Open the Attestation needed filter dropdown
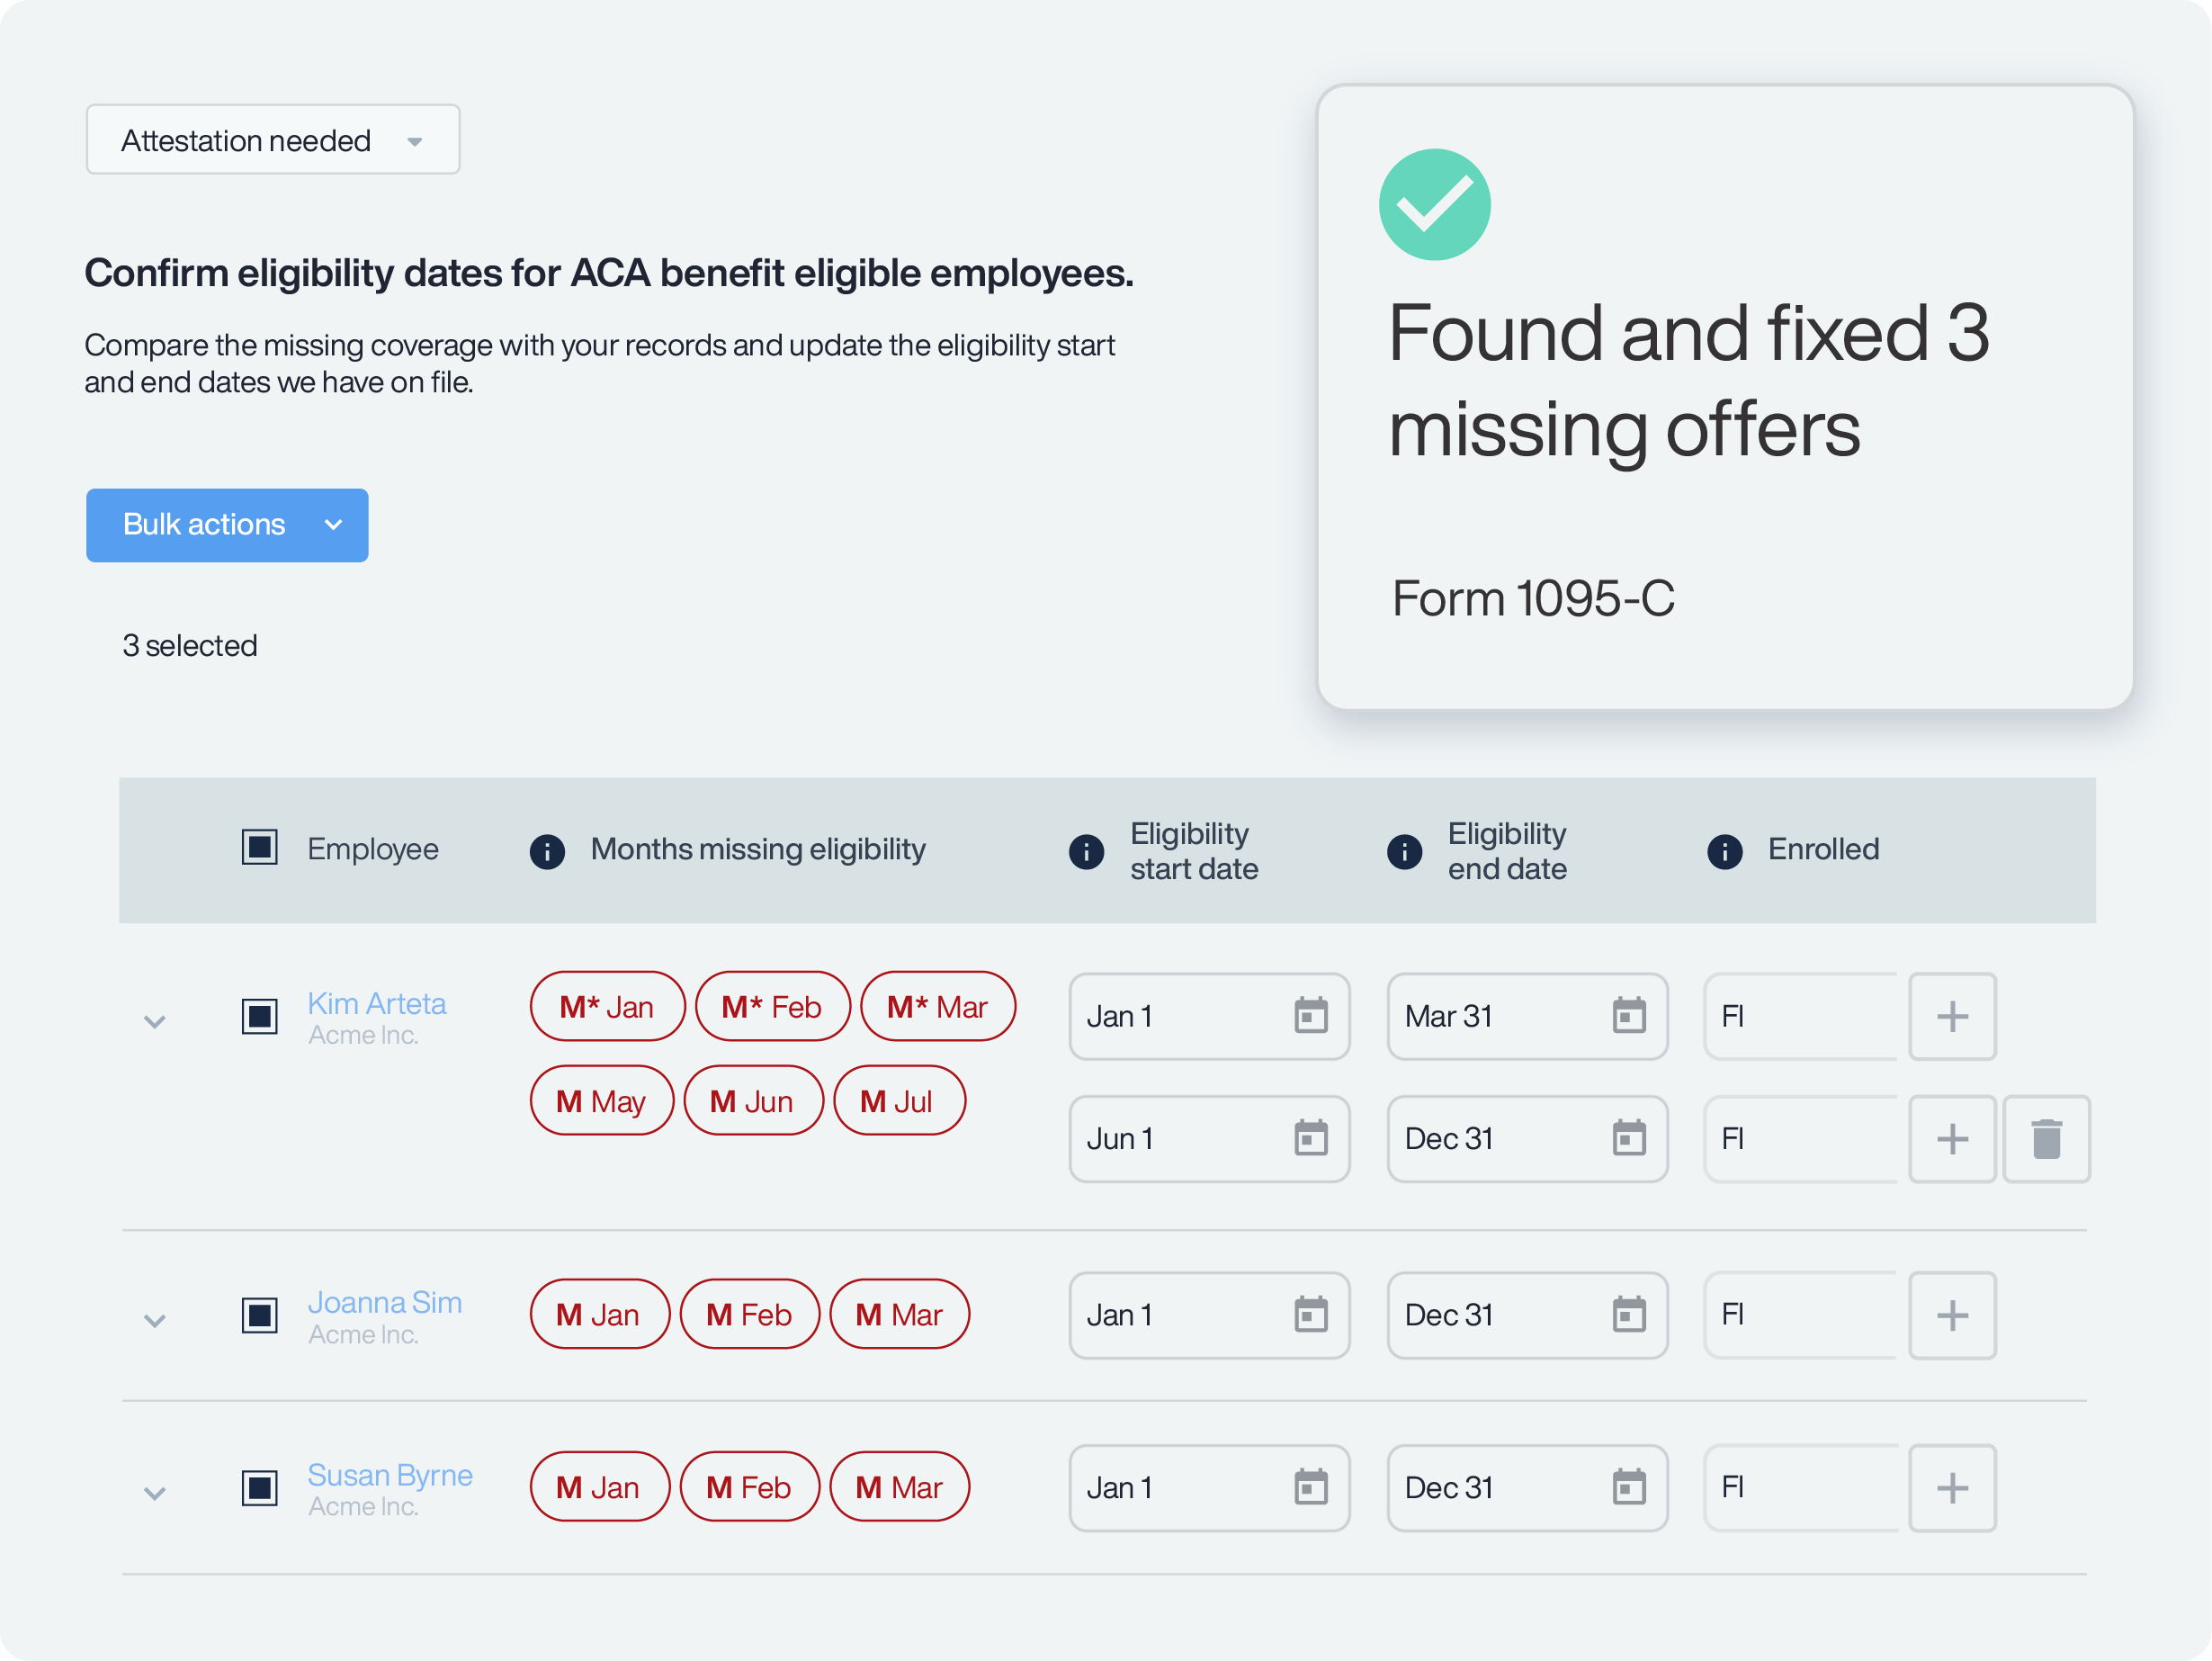2212x1661 pixels. click(272, 139)
